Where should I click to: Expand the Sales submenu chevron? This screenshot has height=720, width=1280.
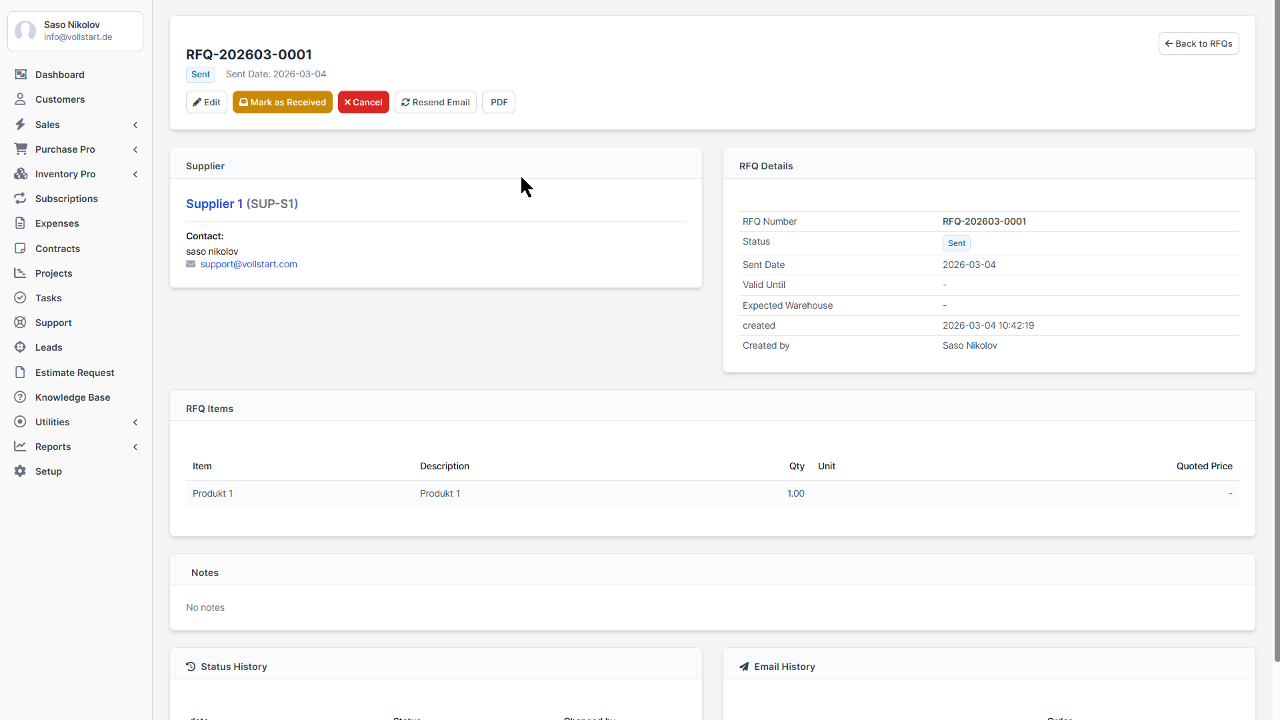(x=135, y=125)
